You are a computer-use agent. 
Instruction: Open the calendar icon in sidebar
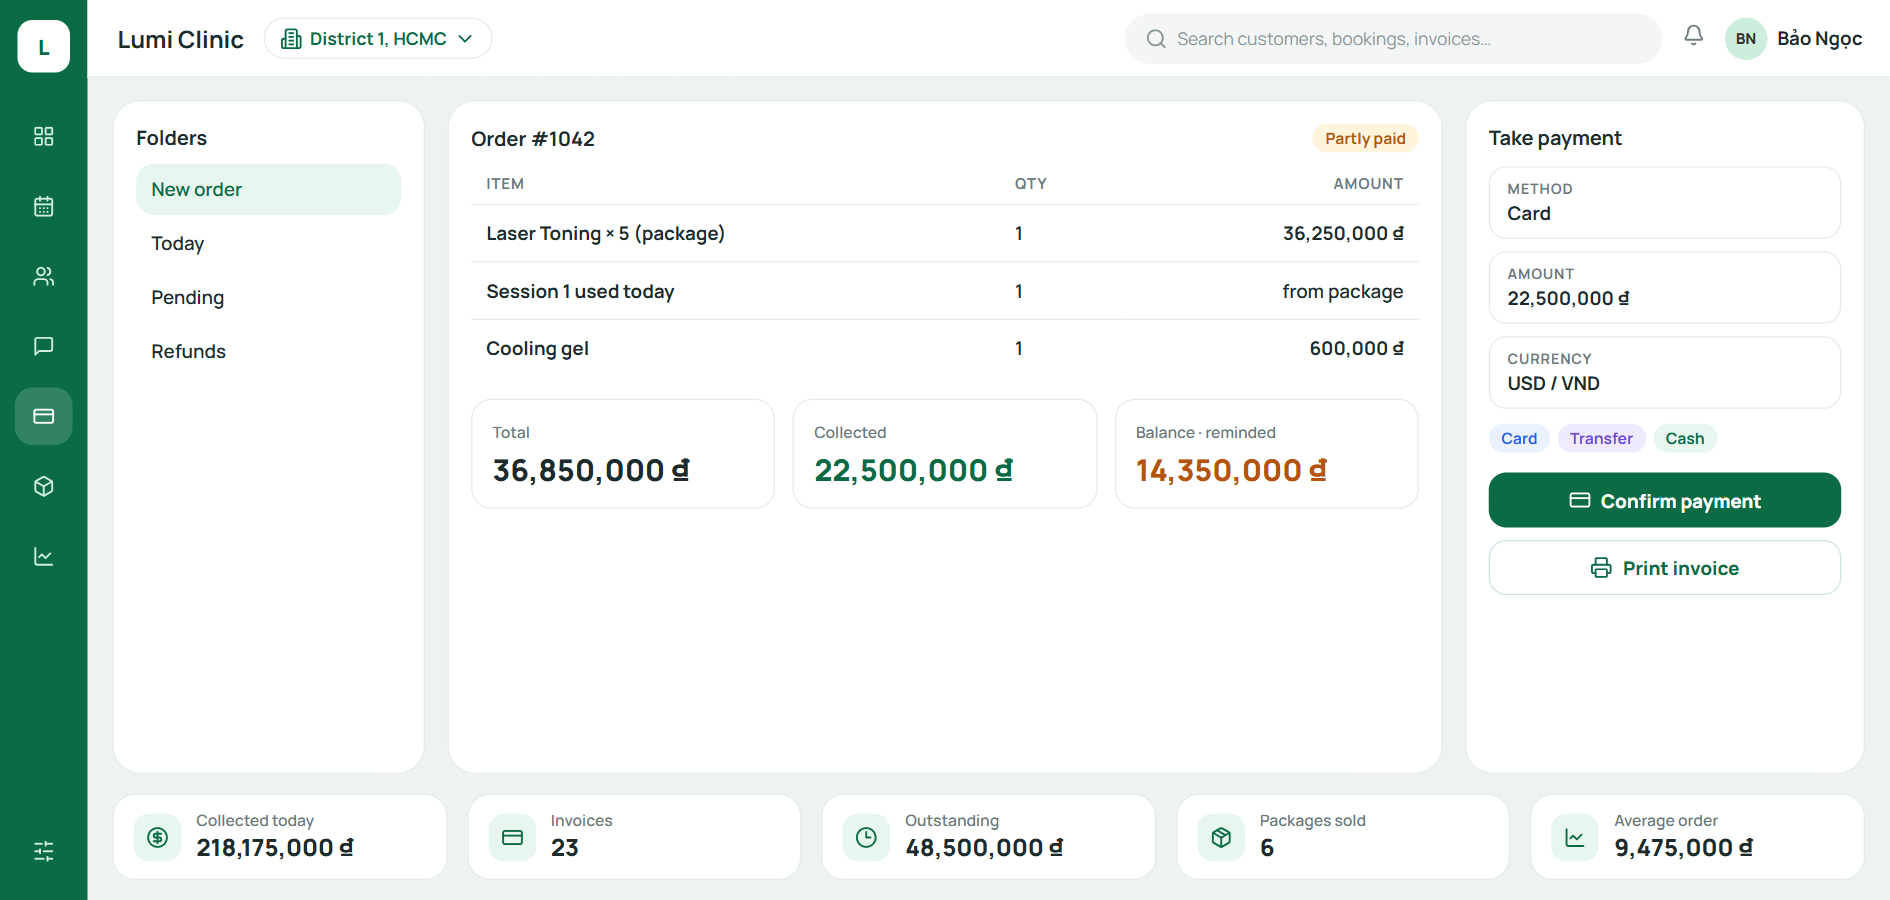click(43, 206)
